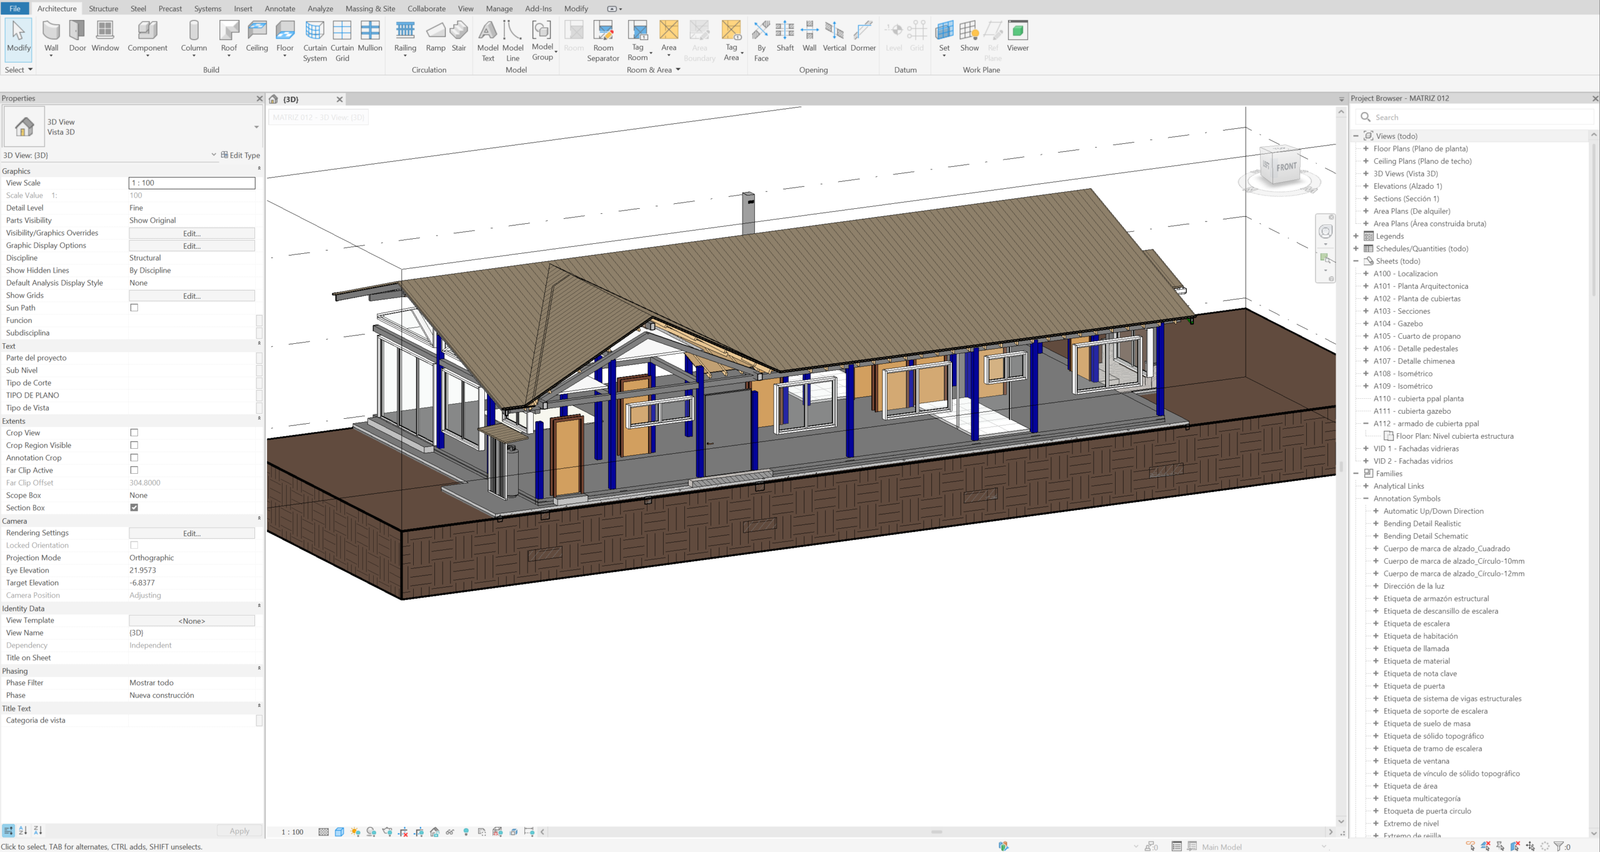
Task: Select the Model Text tool
Action: coord(488,41)
